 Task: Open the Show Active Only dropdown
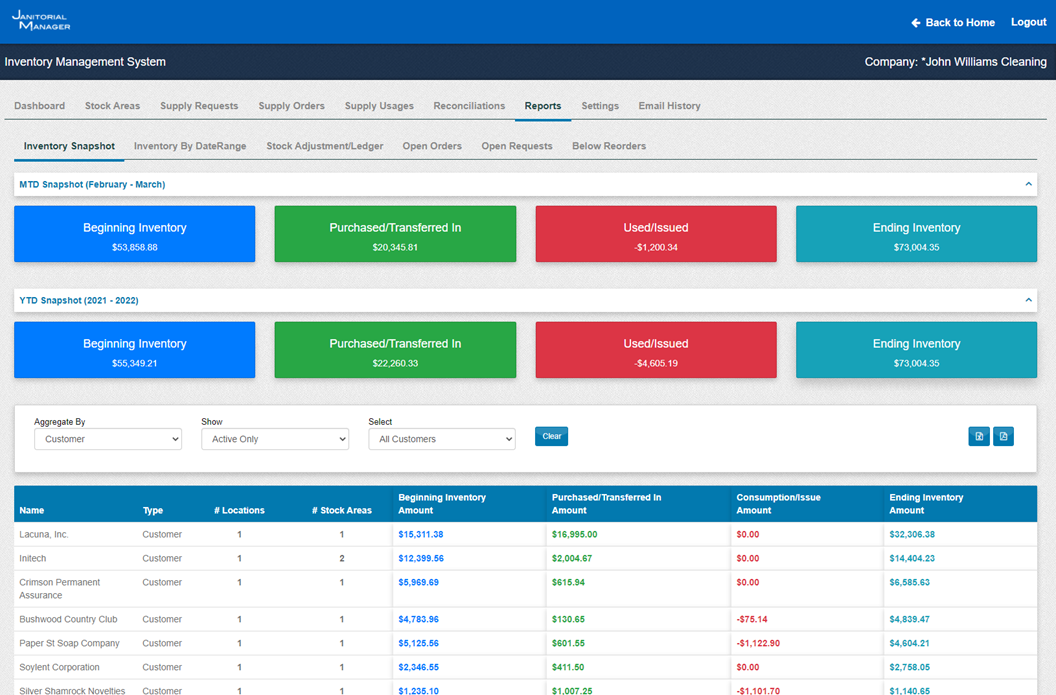[275, 439]
